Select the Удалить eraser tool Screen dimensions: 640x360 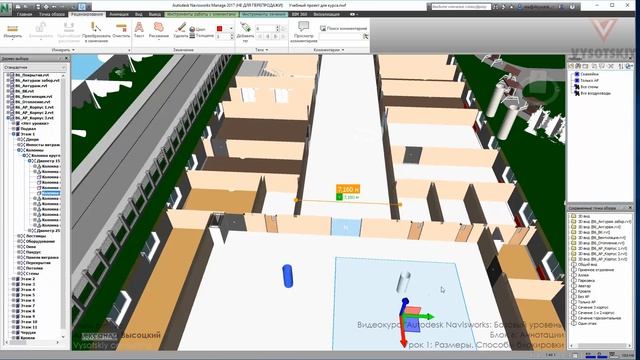pyautogui.click(x=180, y=31)
